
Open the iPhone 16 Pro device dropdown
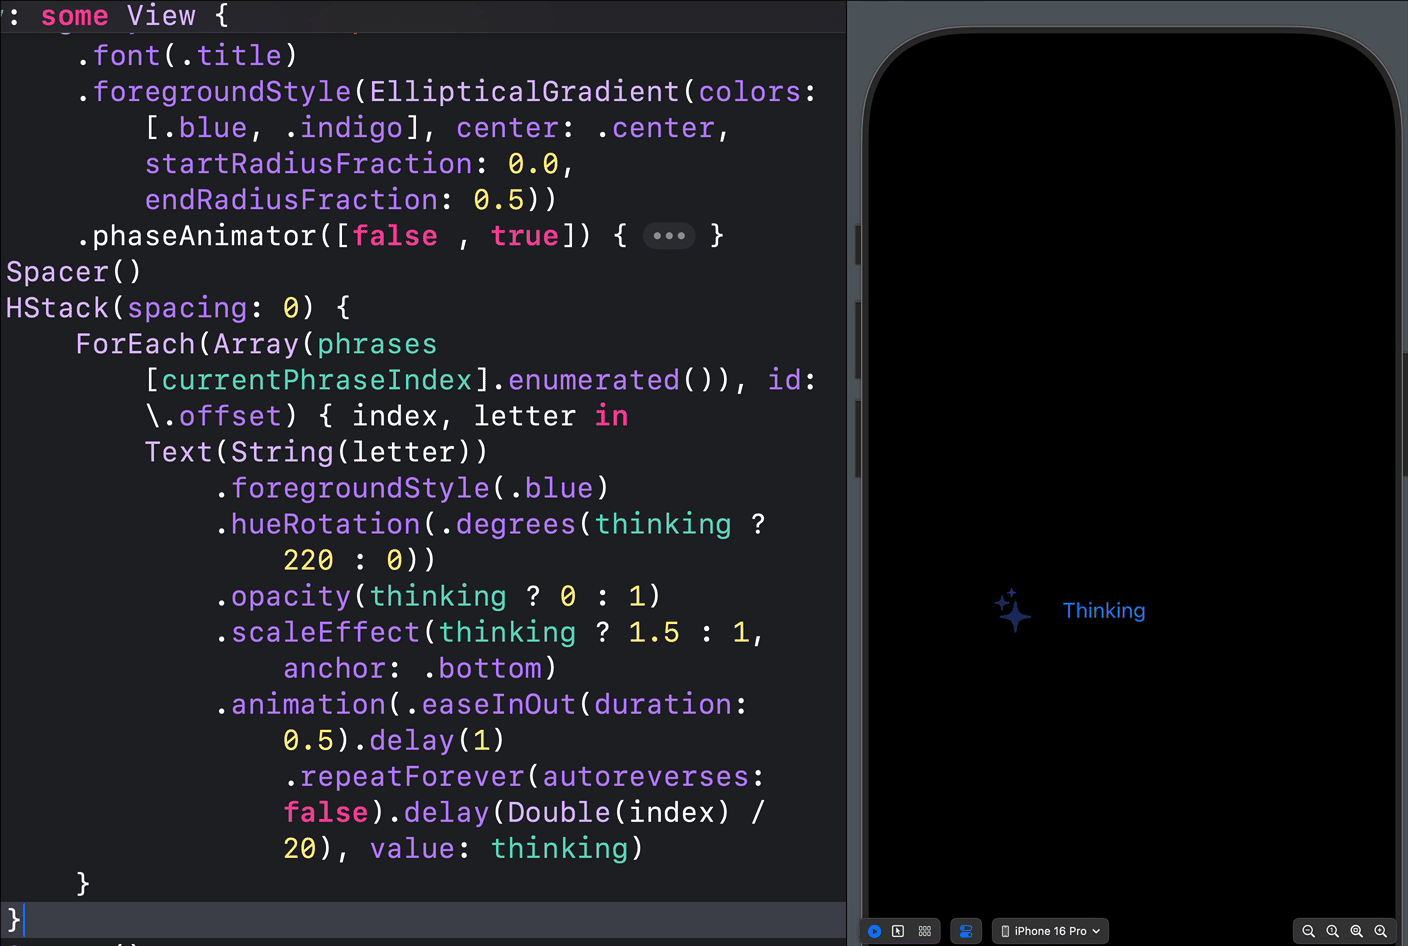[x=1051, y=931]
